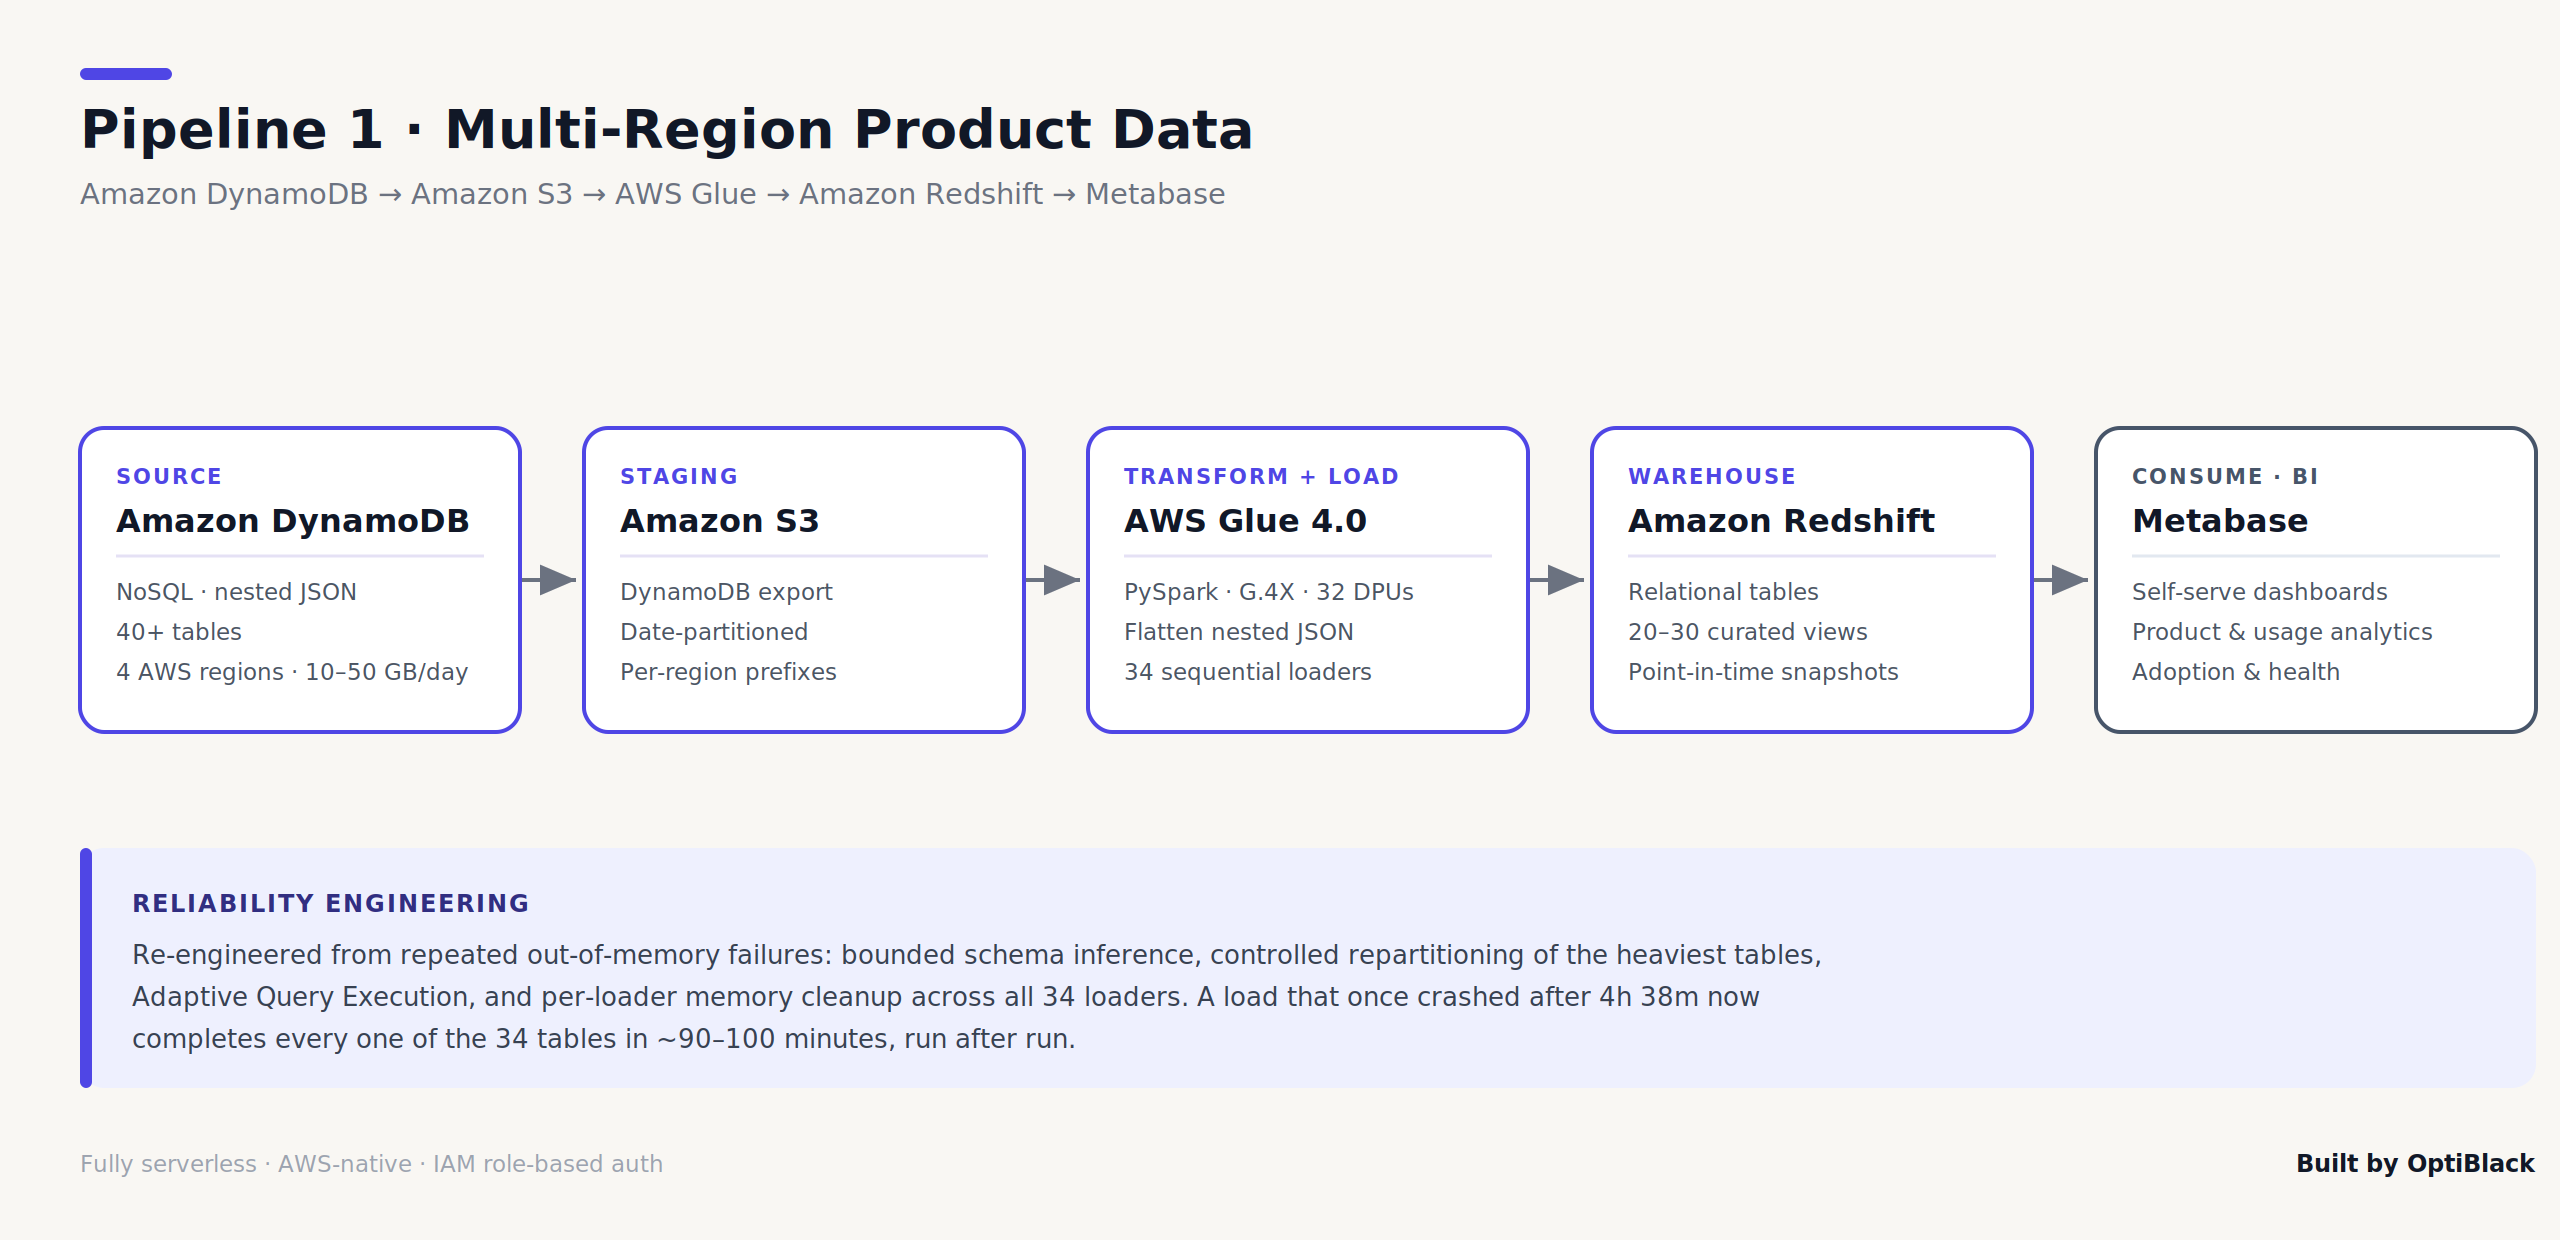The image size is (2560, 1240).
Task: Click the "NoSQL · nested JSON" line
Action: [236, 592]
